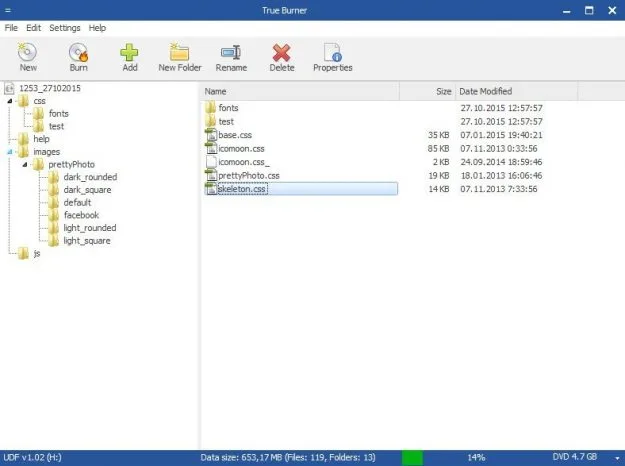Click the prettyPhoto.css file icon

211,176
